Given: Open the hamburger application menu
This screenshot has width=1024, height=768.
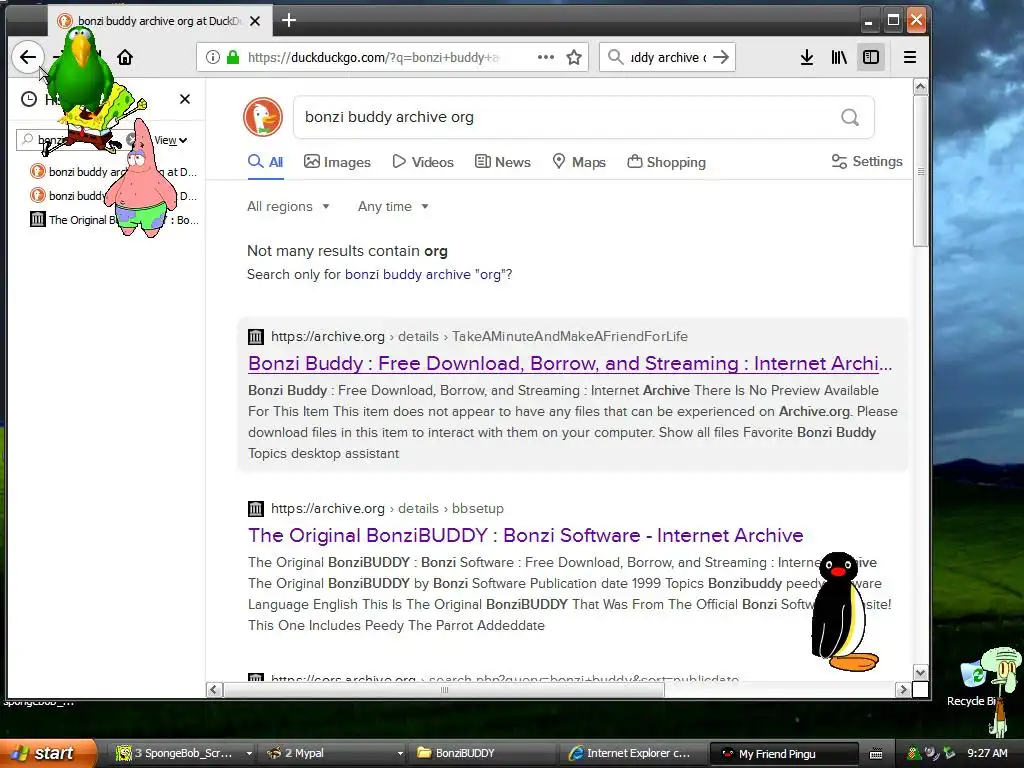Looking at the screenshot, I should point(910,57).
